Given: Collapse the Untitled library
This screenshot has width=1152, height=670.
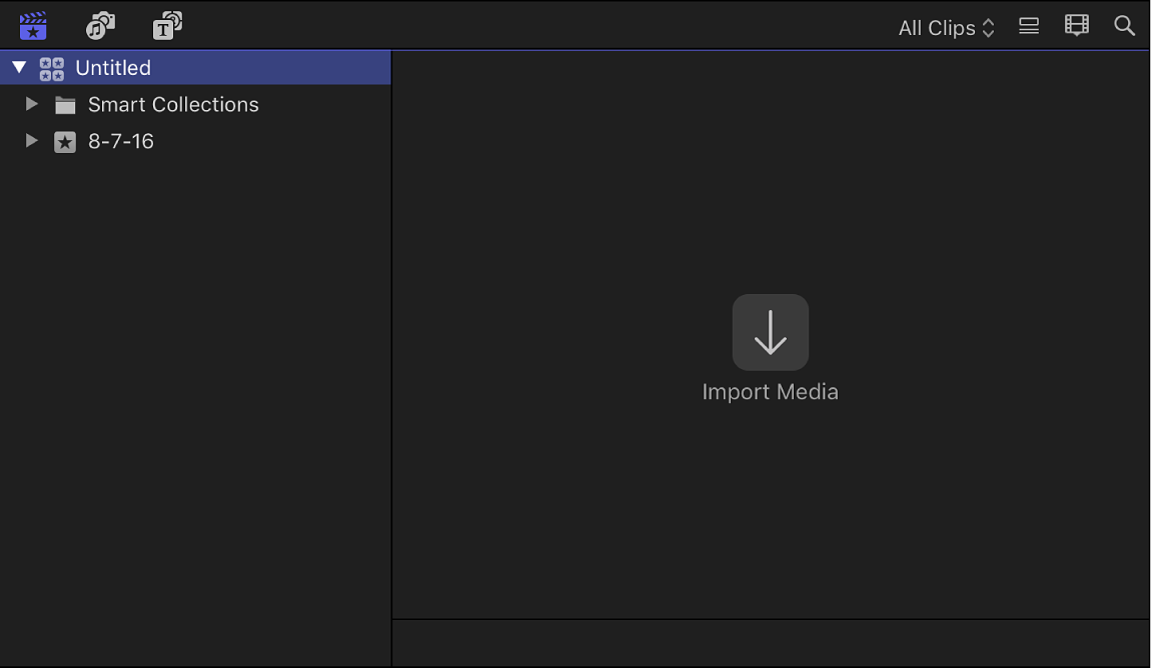Looking at the screenshot, I should 19,68.
